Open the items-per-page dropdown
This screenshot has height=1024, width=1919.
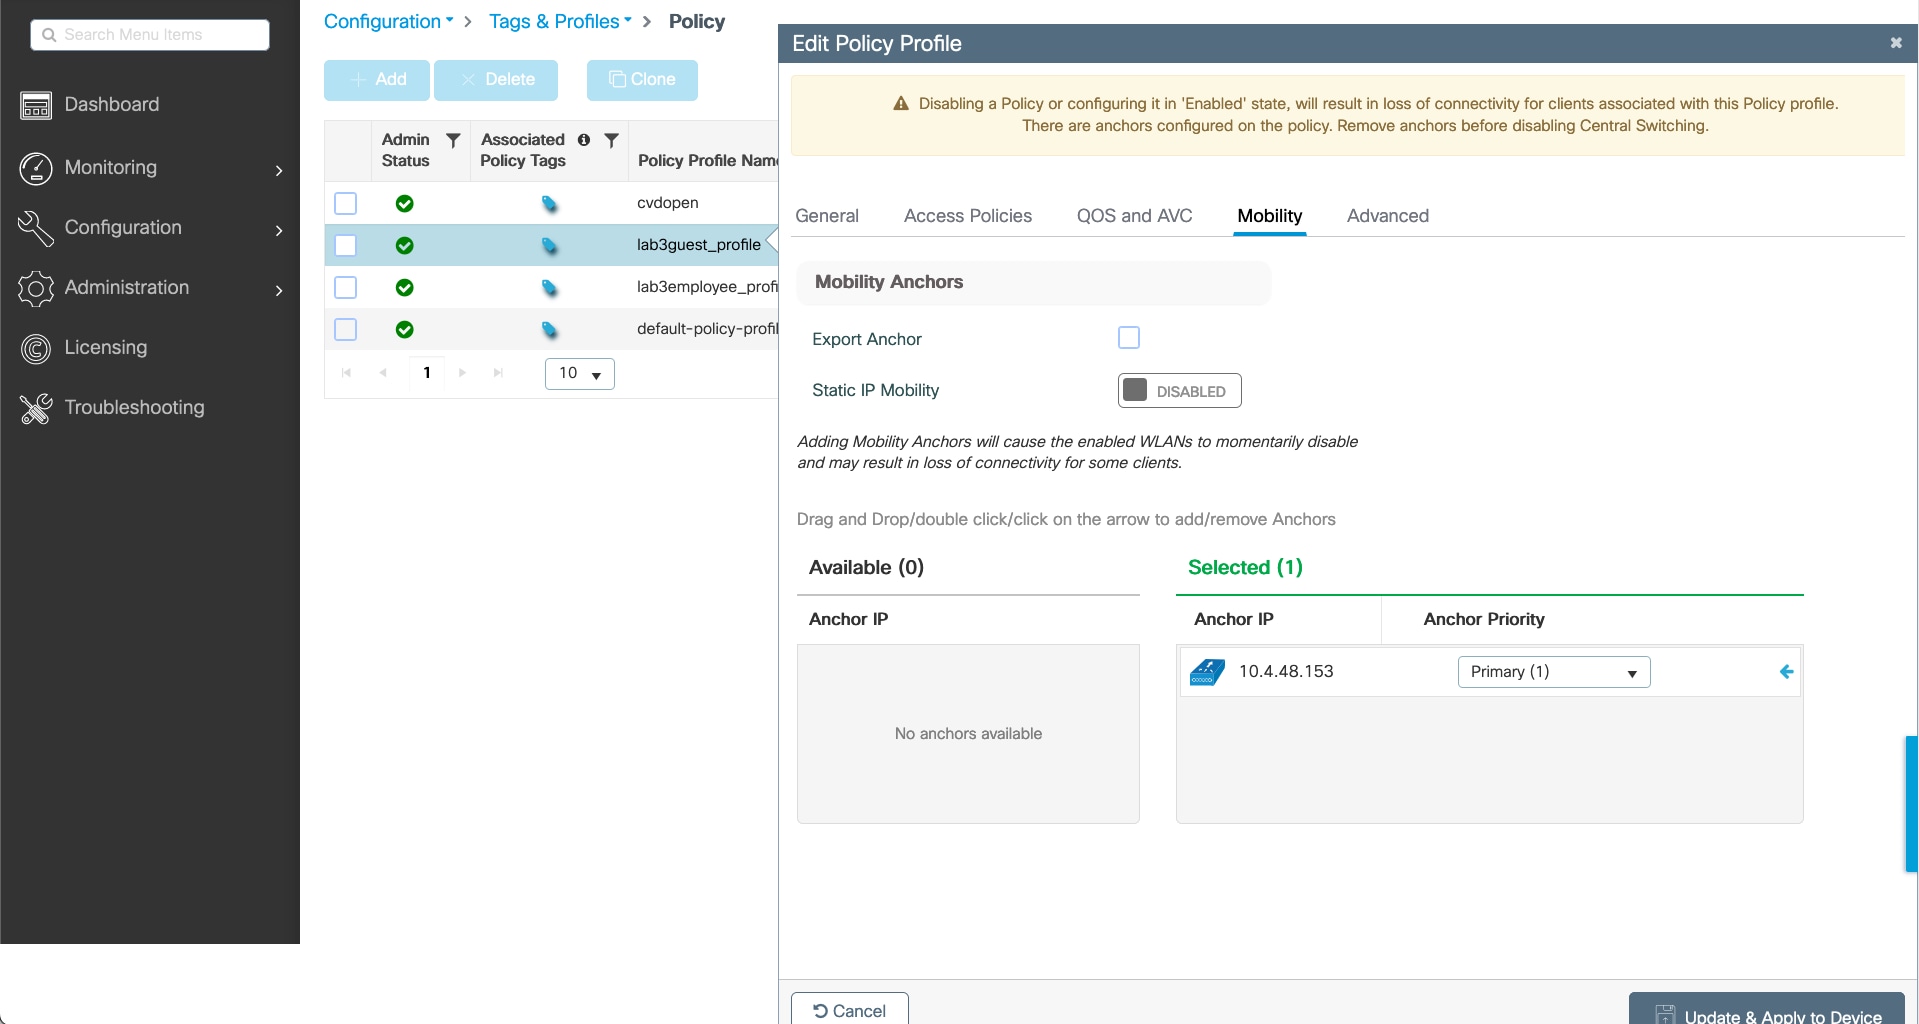(579, 374)
